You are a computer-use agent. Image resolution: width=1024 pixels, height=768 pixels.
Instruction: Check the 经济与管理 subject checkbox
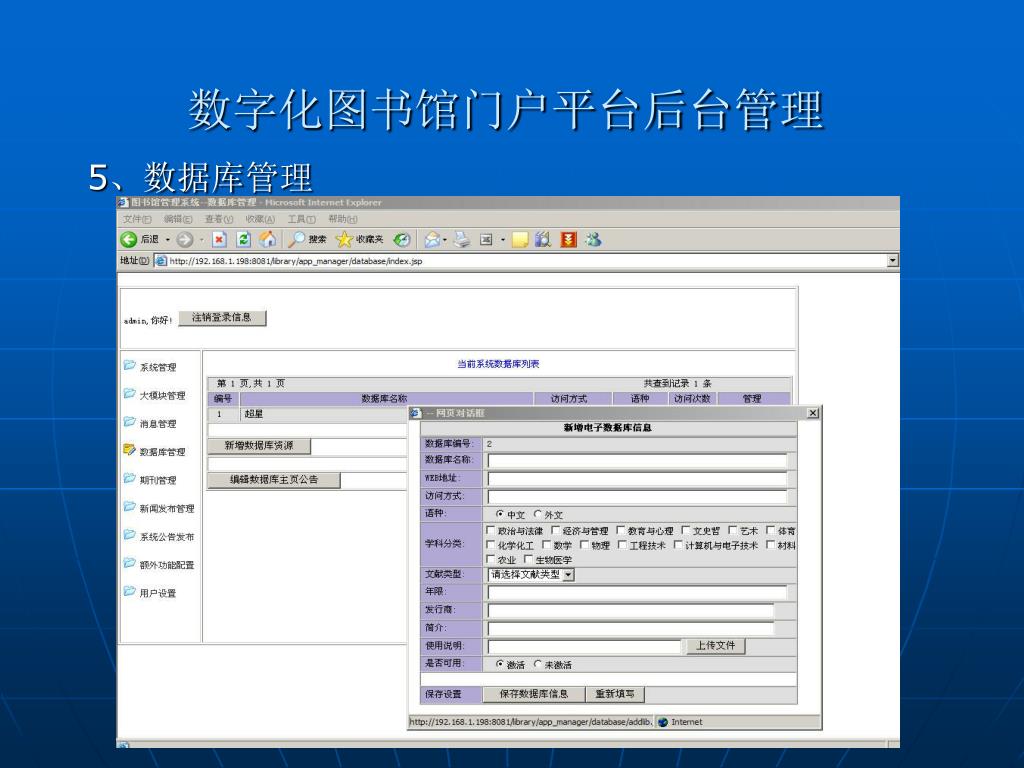556,530
